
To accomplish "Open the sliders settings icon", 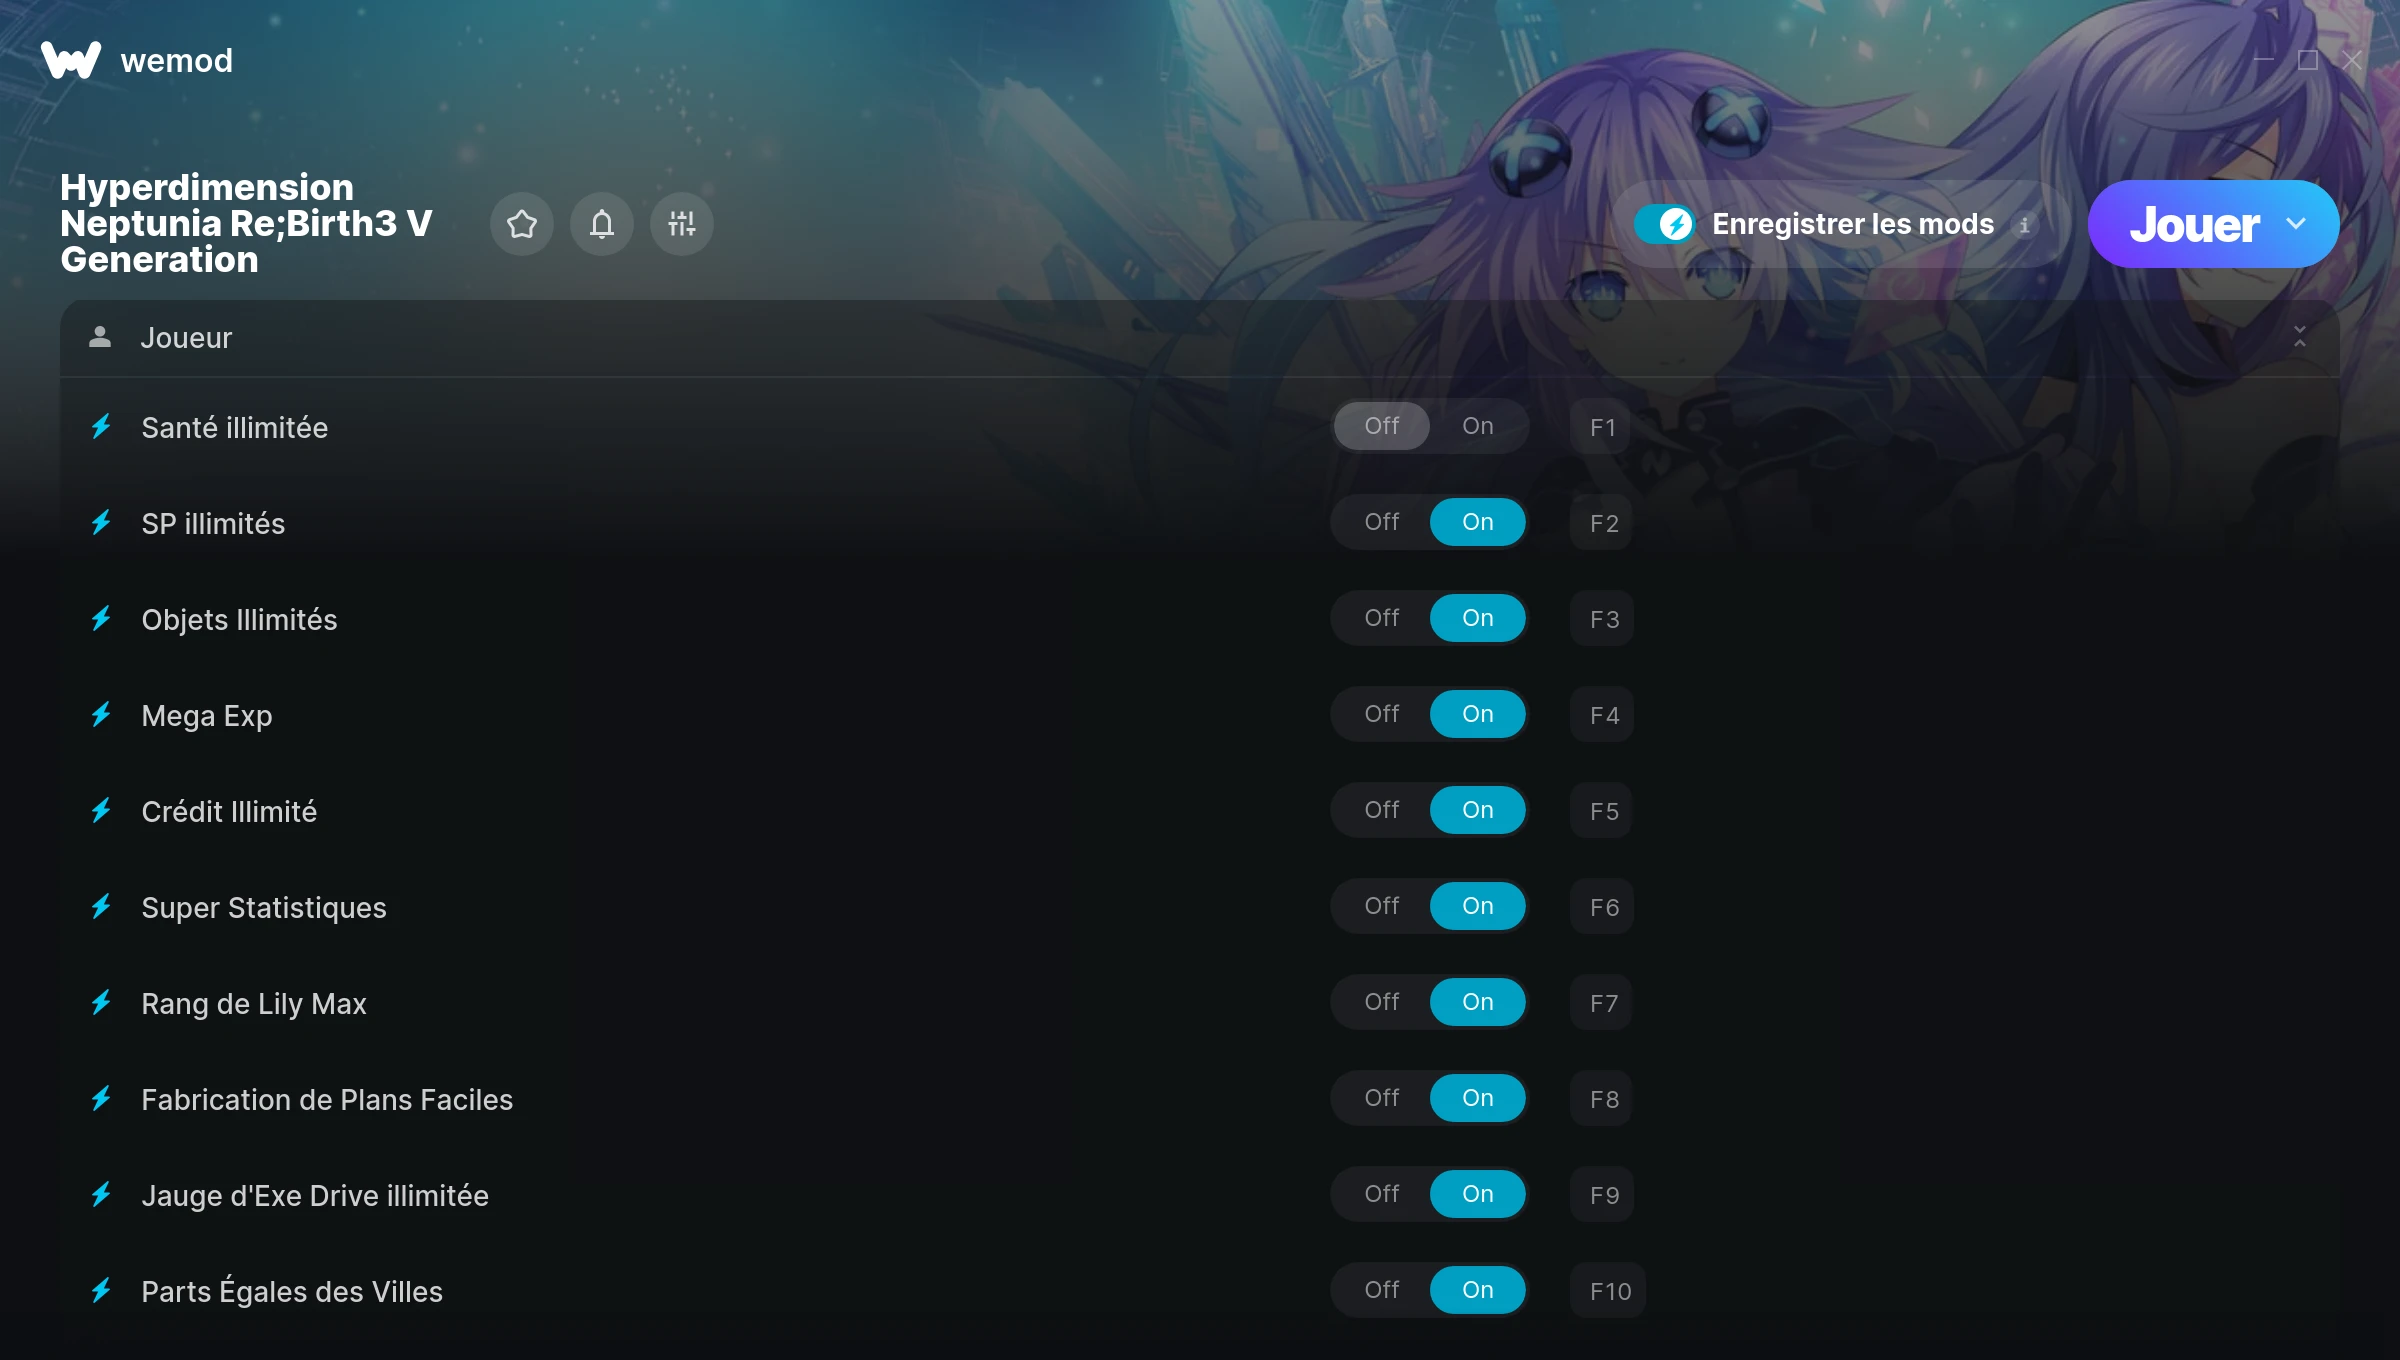I will 682,224.
